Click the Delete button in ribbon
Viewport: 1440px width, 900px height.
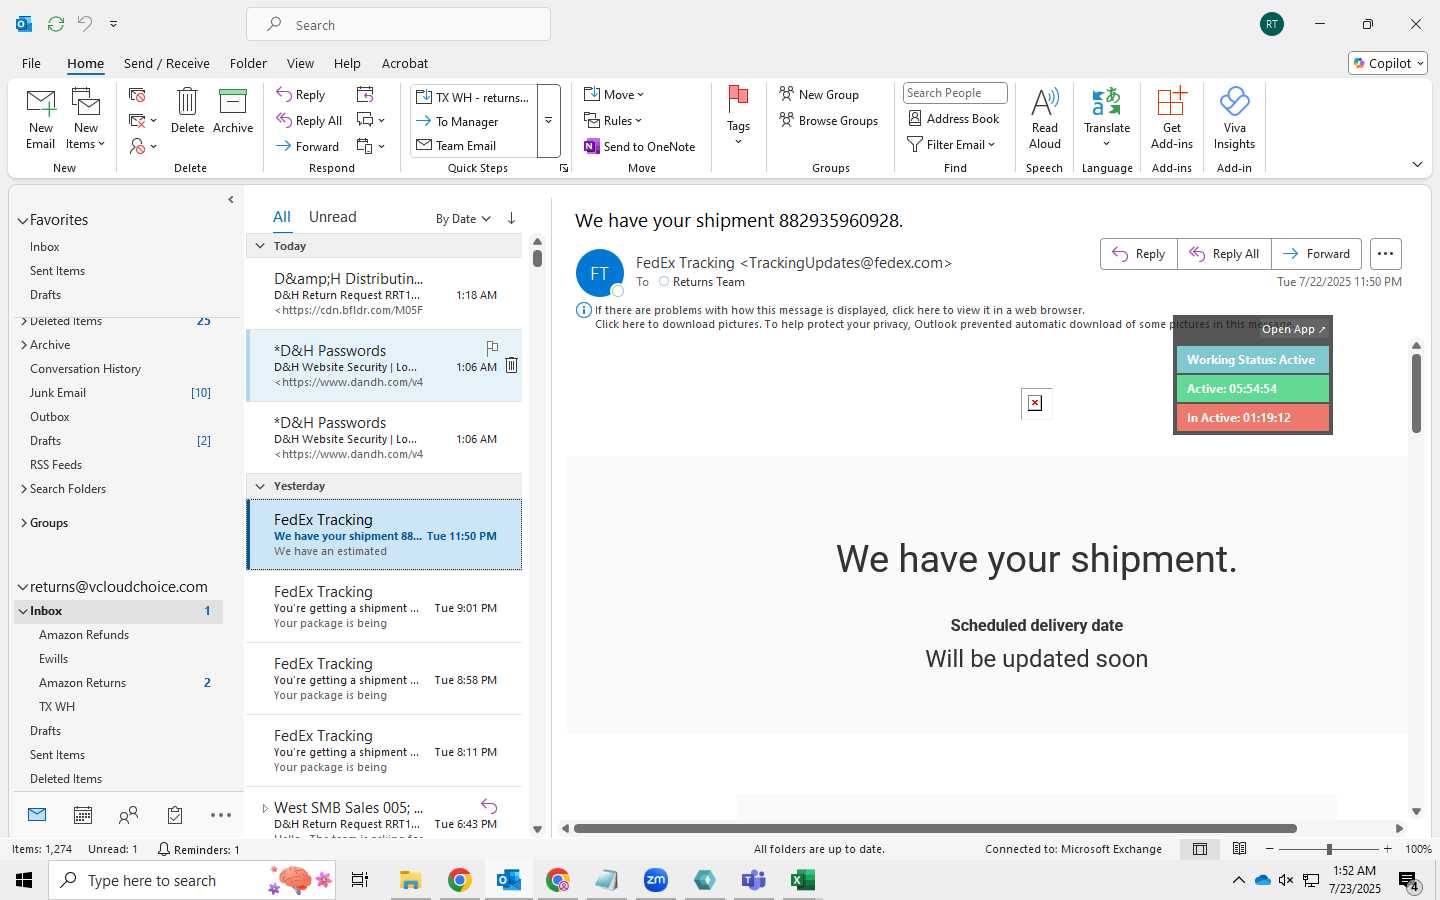(187, 110)
